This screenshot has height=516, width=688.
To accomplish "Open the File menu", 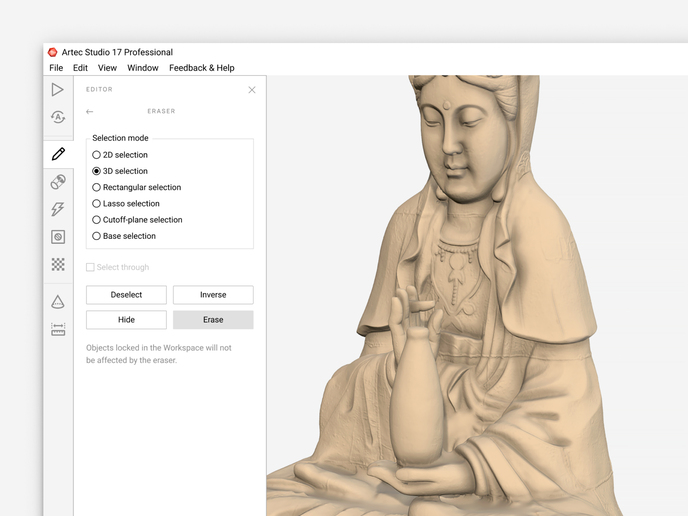I will tap(56, 68).
